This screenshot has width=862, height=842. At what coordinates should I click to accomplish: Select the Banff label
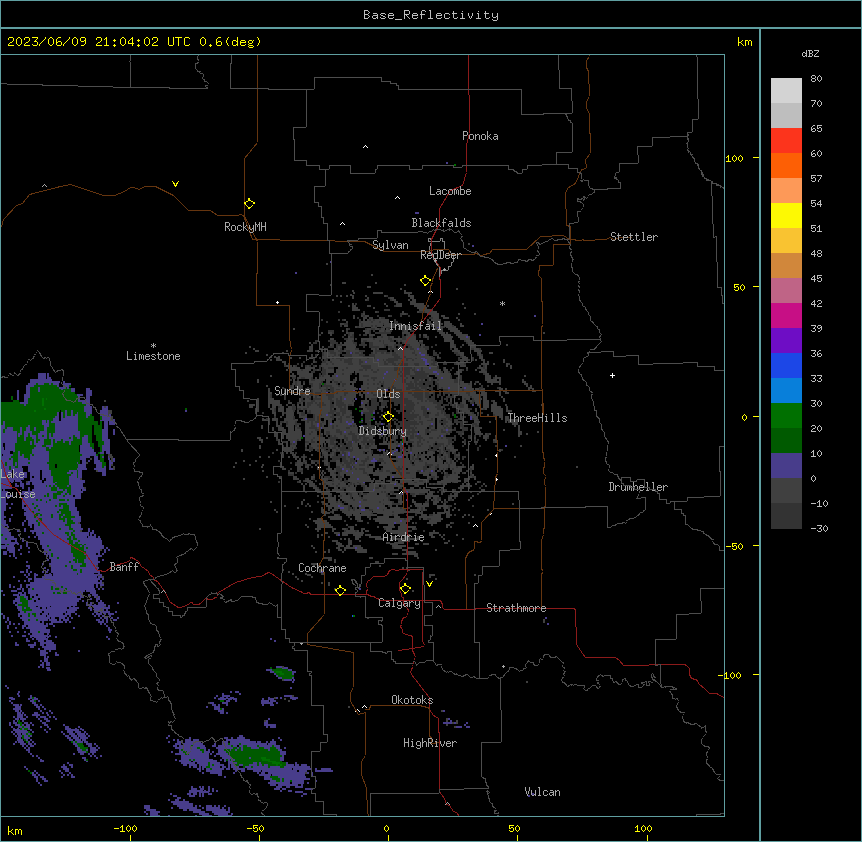[x=124, y=567]
